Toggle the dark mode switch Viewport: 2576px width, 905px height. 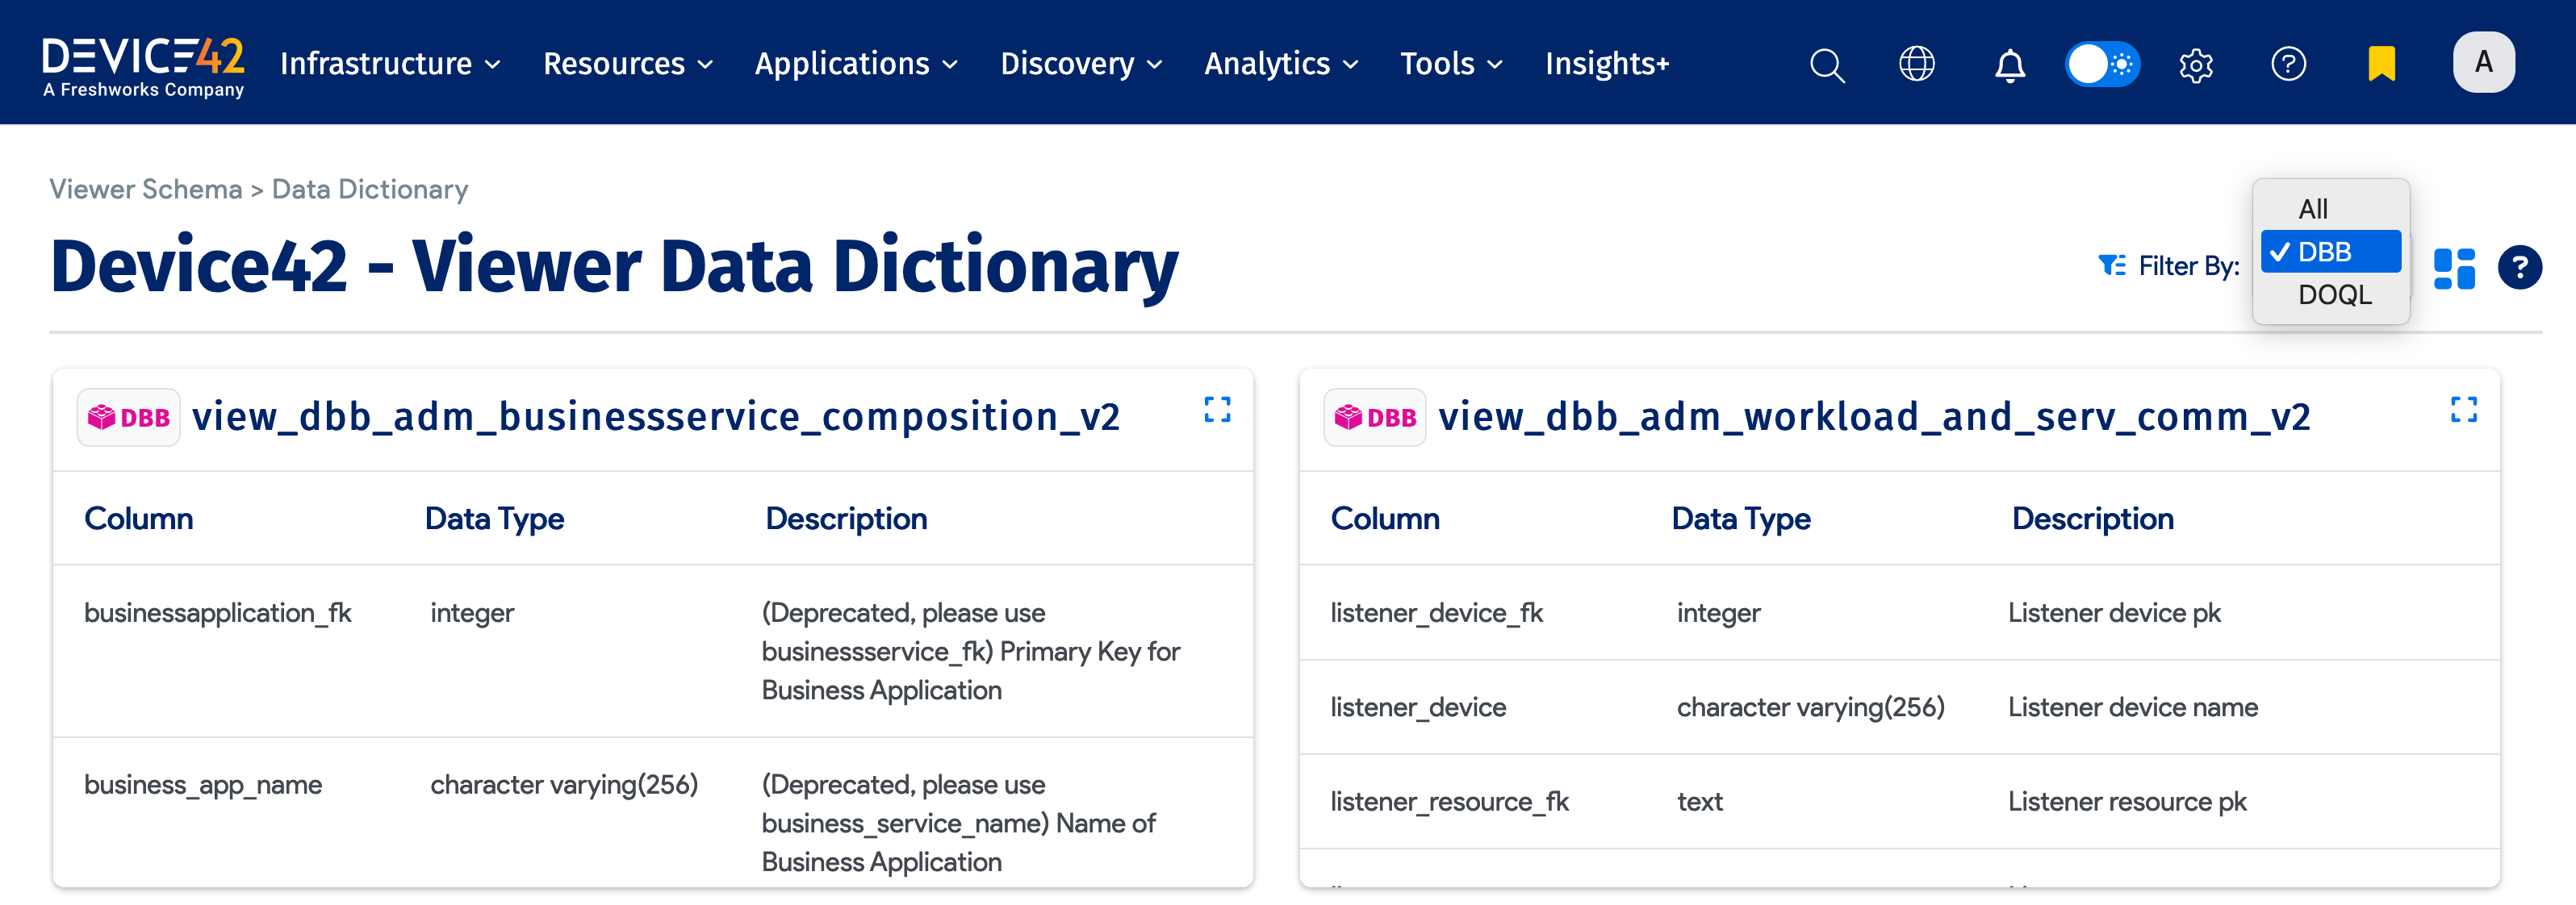pos(2102,64)
